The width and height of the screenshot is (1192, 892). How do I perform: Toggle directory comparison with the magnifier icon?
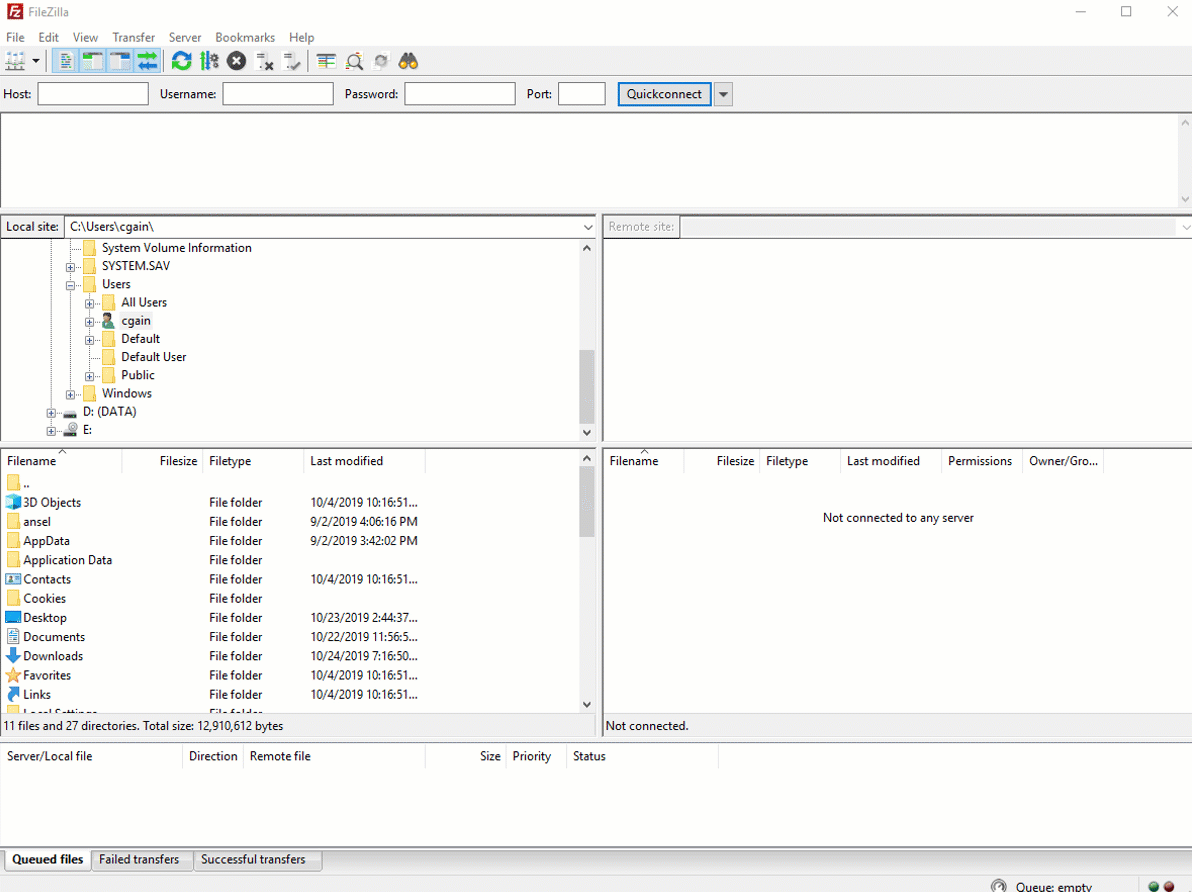[353, 61]
